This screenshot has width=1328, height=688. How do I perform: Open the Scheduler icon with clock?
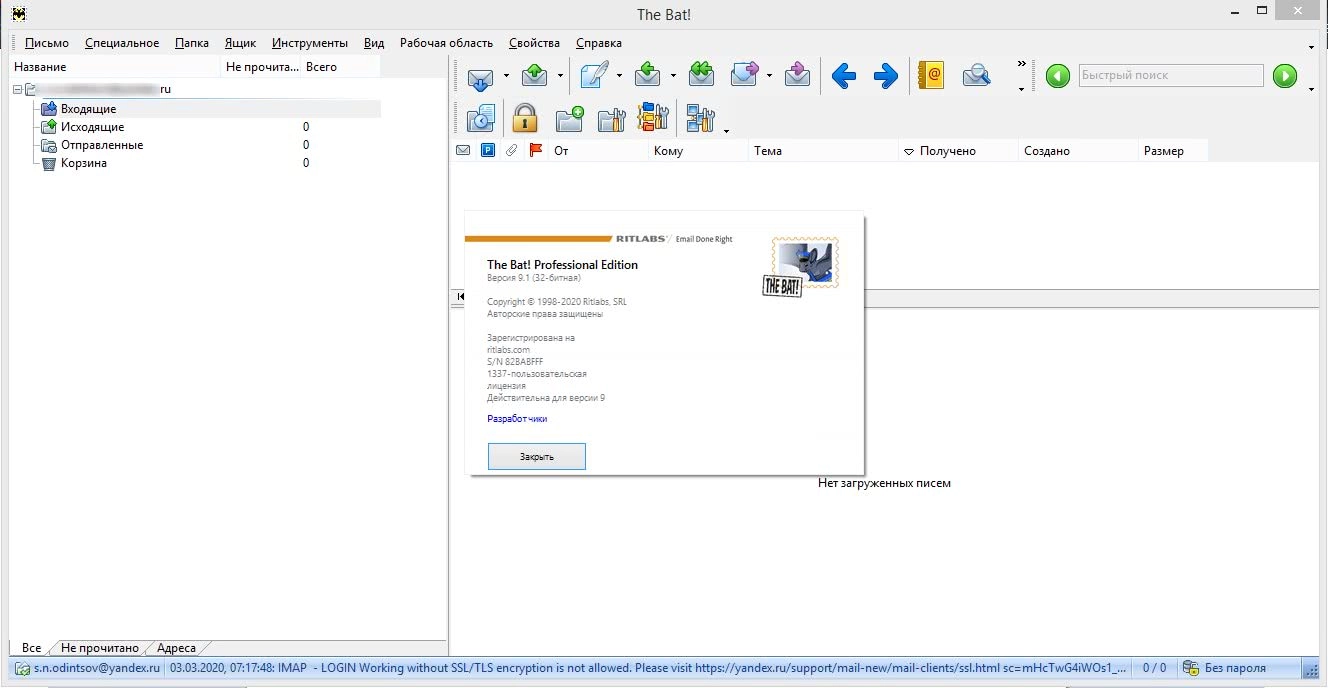pos(481,119)
